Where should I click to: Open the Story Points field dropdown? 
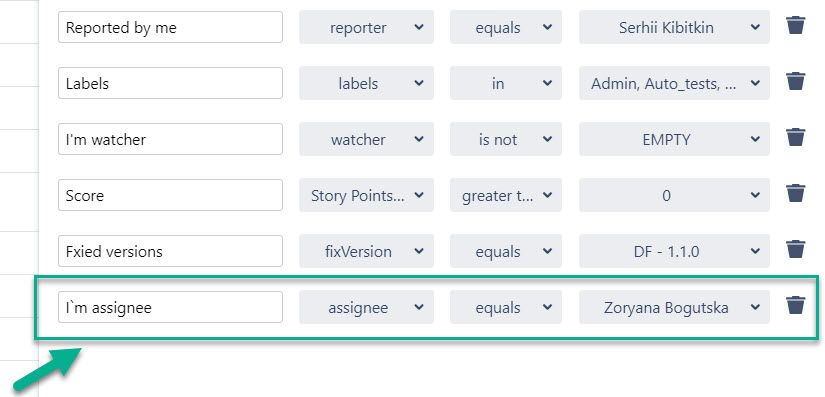point(366,196)
